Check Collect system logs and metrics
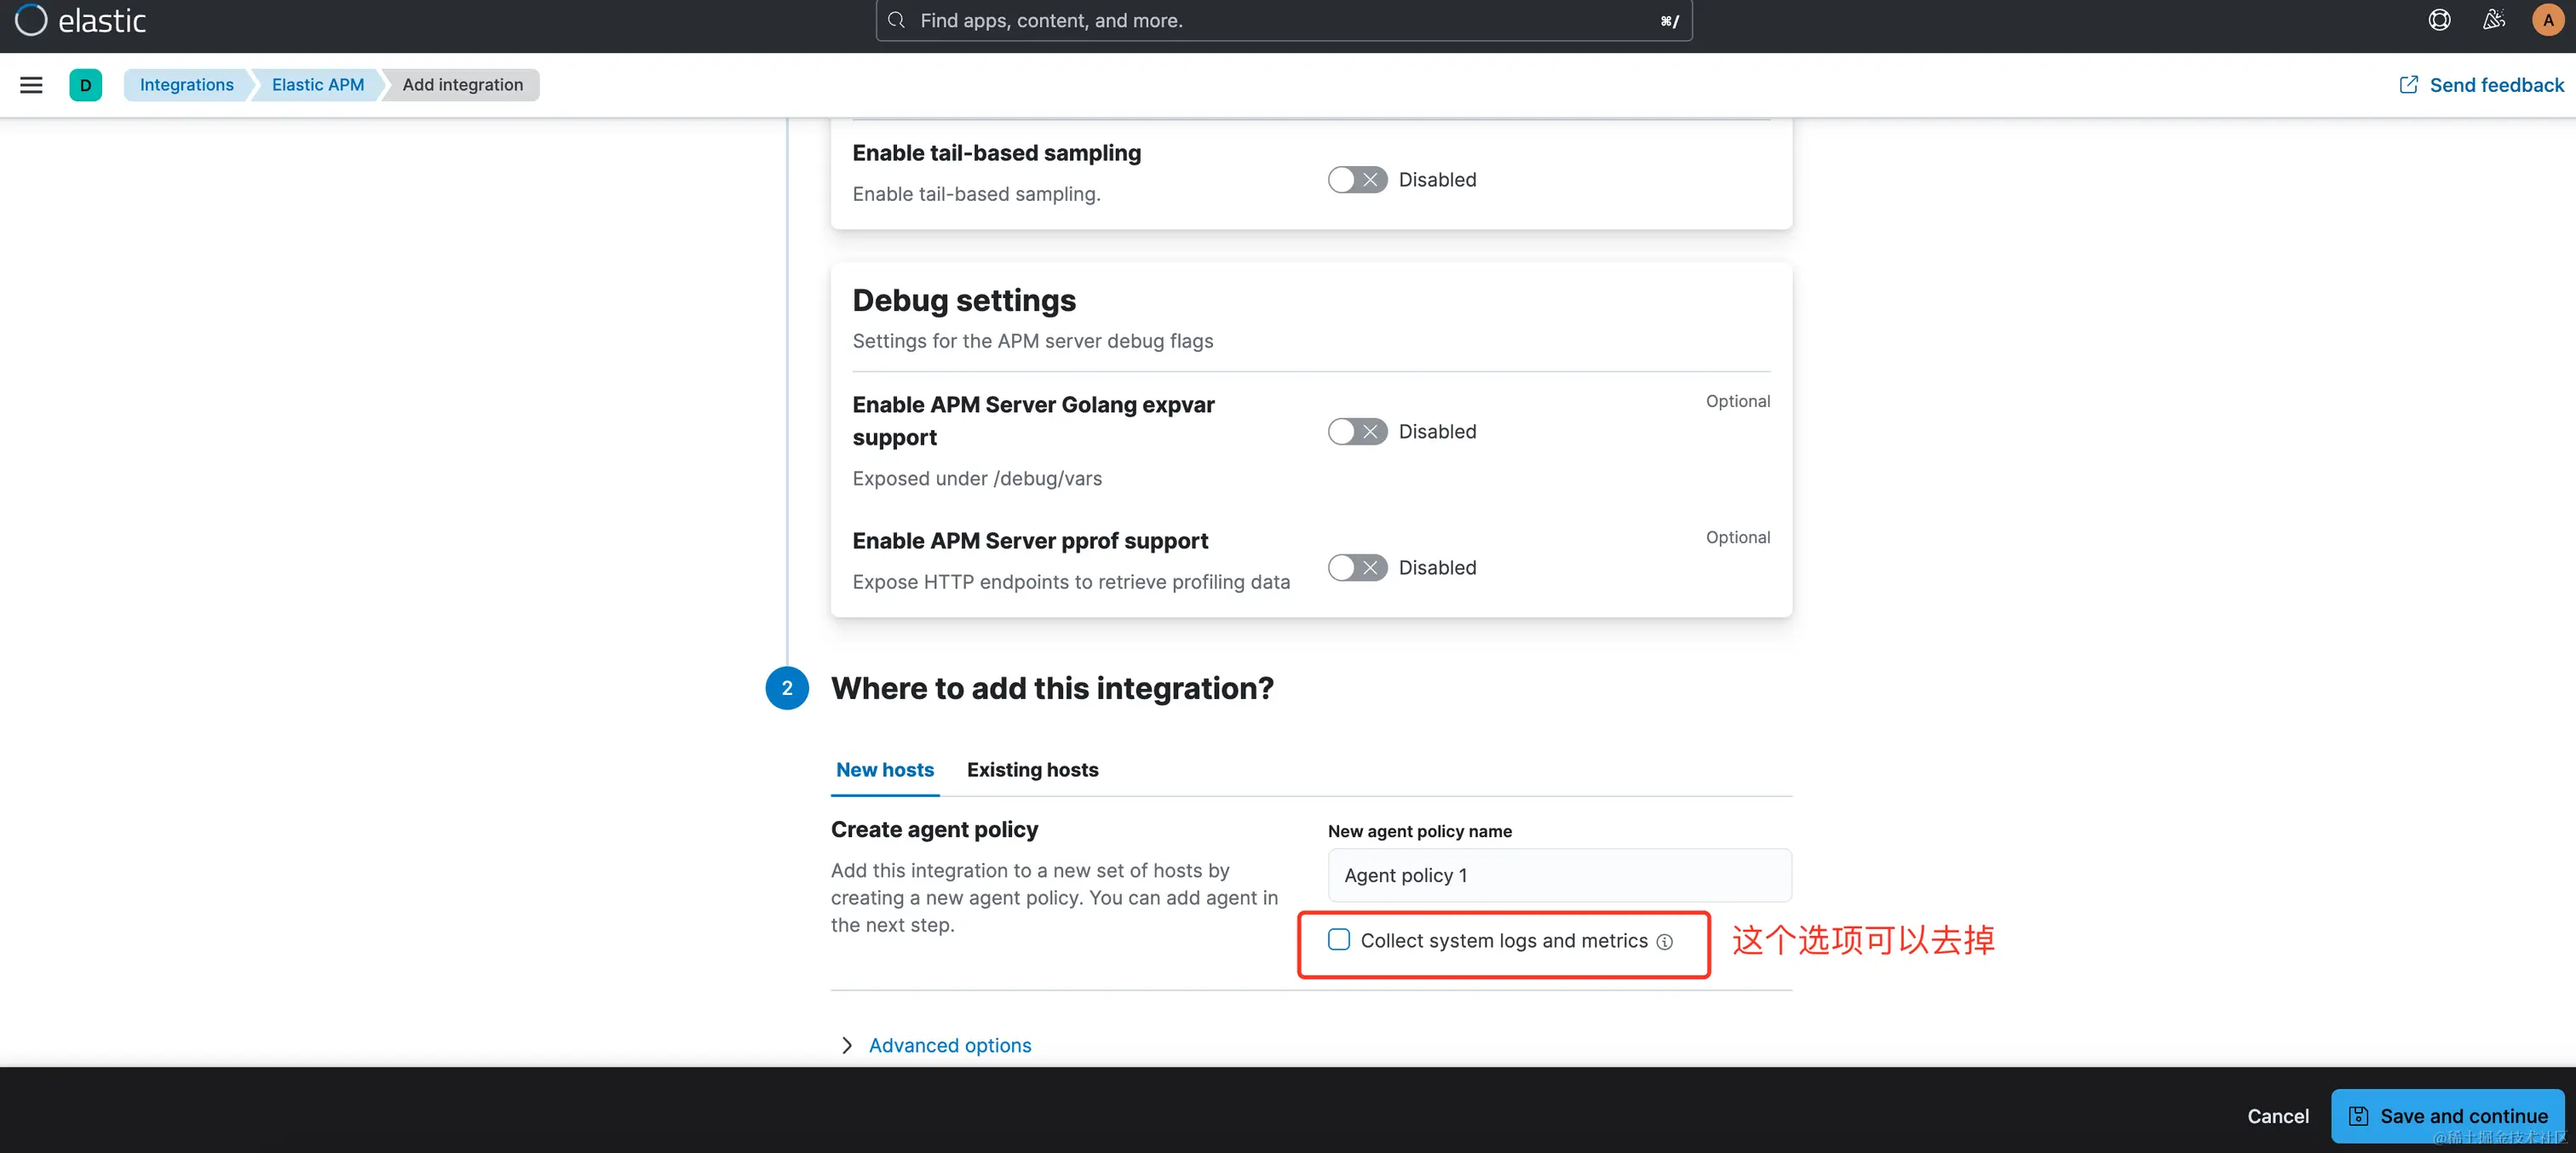Image resolution: width=2576 pixels, height=1153 pixels. [x=1339, y=940]
